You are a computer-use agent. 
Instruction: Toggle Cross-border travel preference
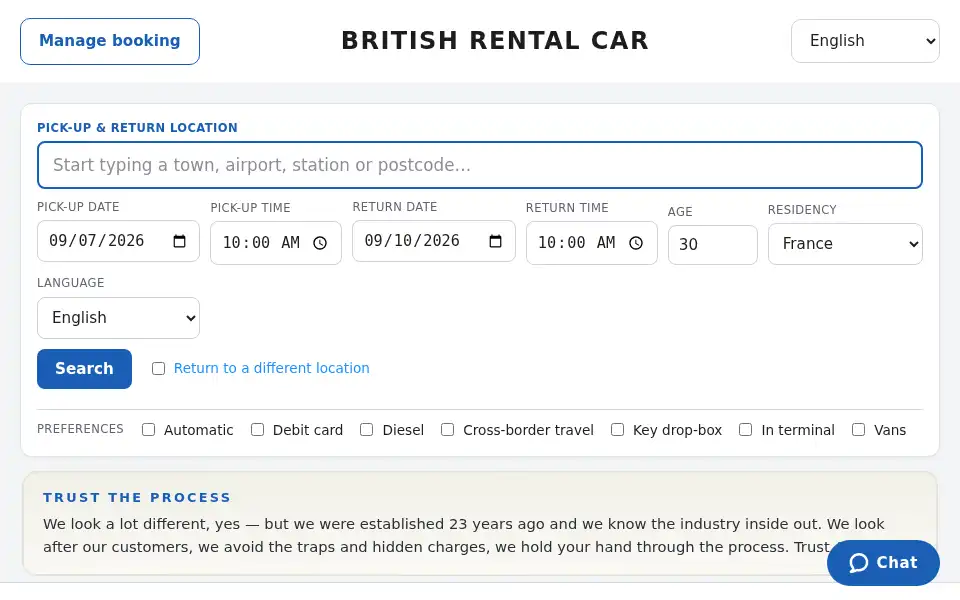(x=448, y=430)
